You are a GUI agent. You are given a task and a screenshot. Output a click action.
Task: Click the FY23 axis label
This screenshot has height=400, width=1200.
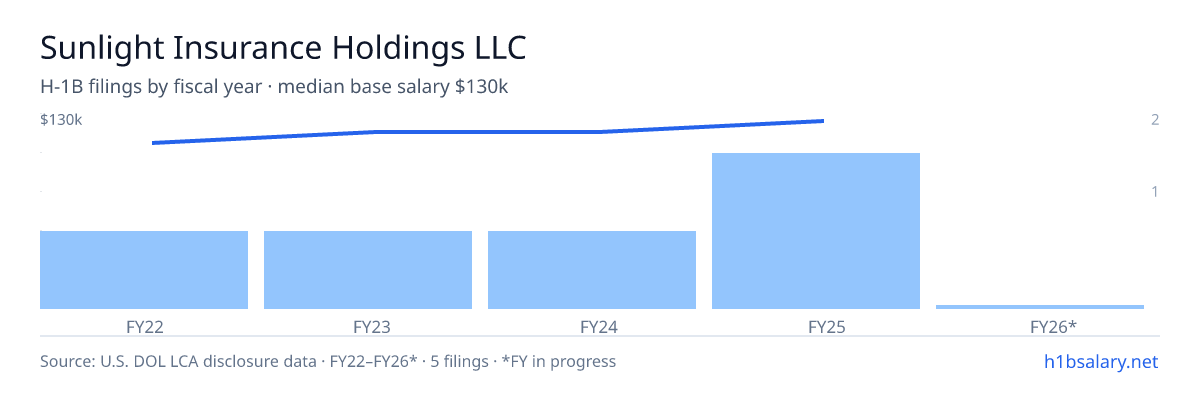[368, 326]
